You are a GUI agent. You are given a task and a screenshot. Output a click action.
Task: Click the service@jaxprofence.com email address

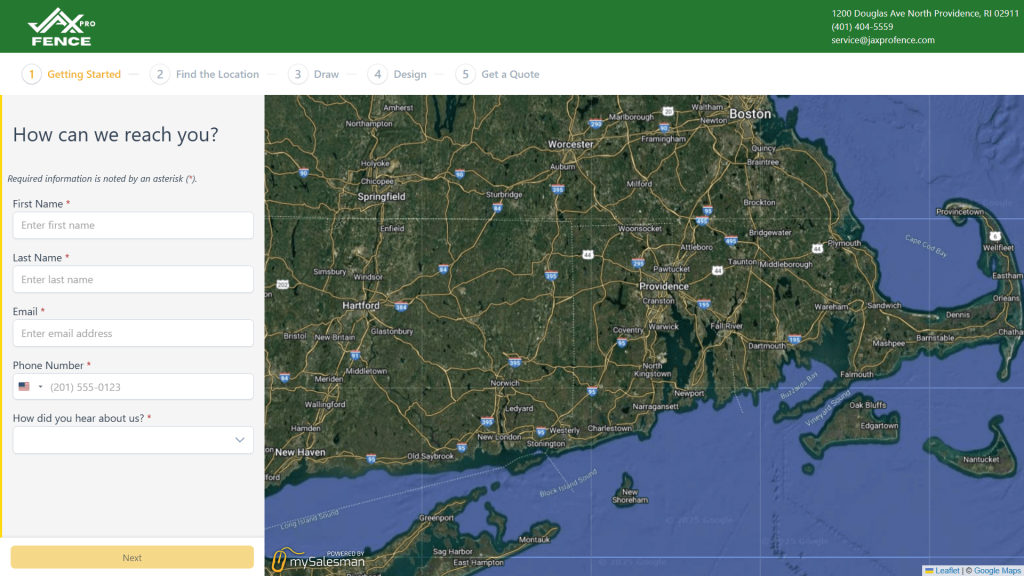pyautogui.click(x=882, y=40)
